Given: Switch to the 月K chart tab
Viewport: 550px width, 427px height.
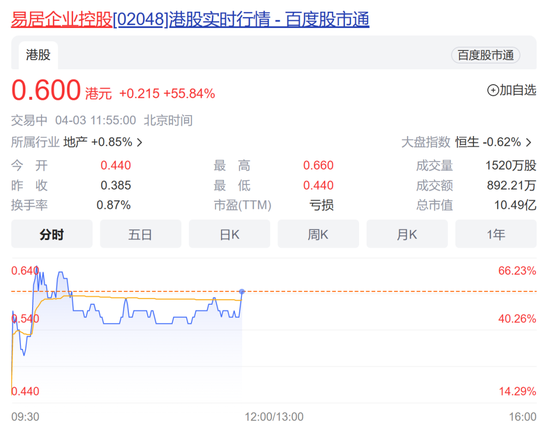Looking at the screenshot, I should 407,234.
